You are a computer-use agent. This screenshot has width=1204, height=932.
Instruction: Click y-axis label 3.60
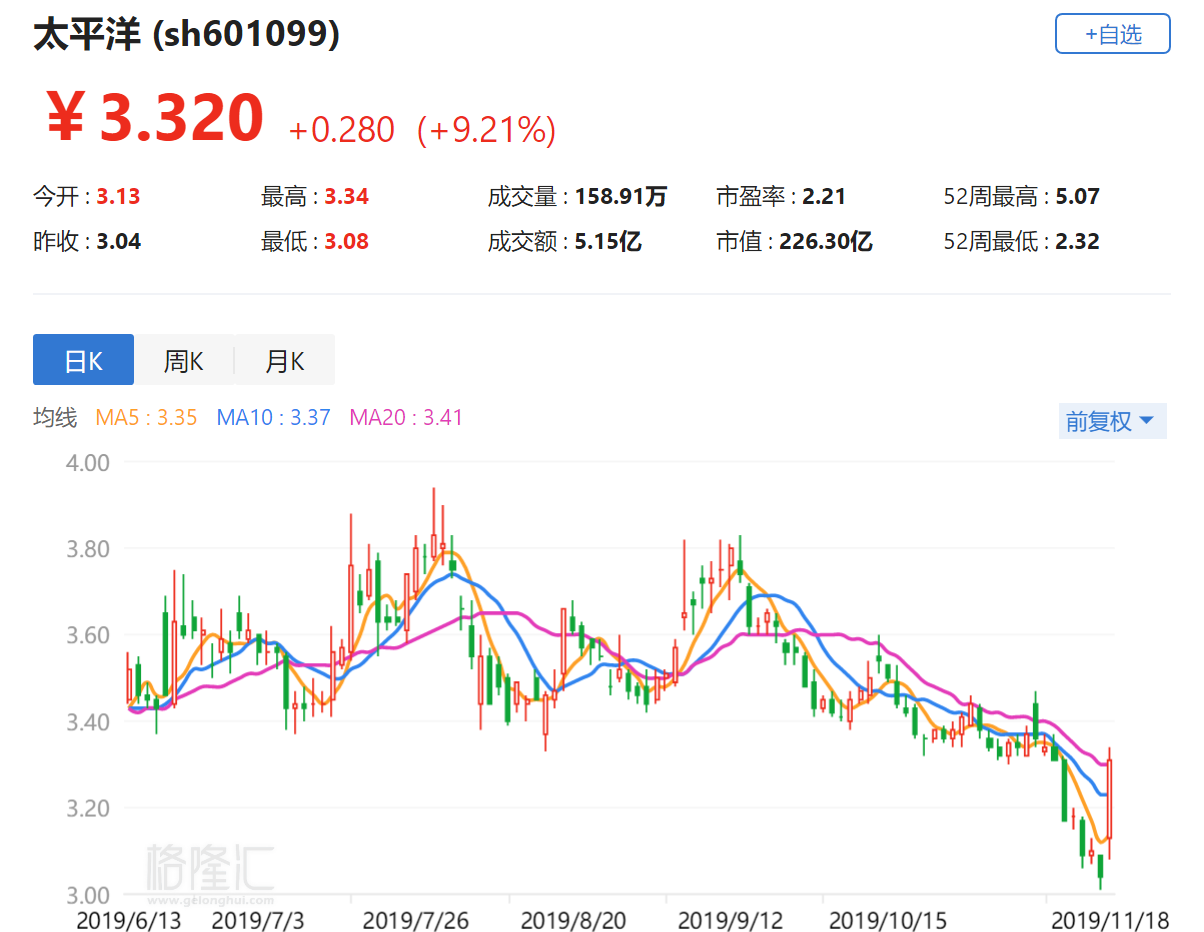click(x=89, y=636)
